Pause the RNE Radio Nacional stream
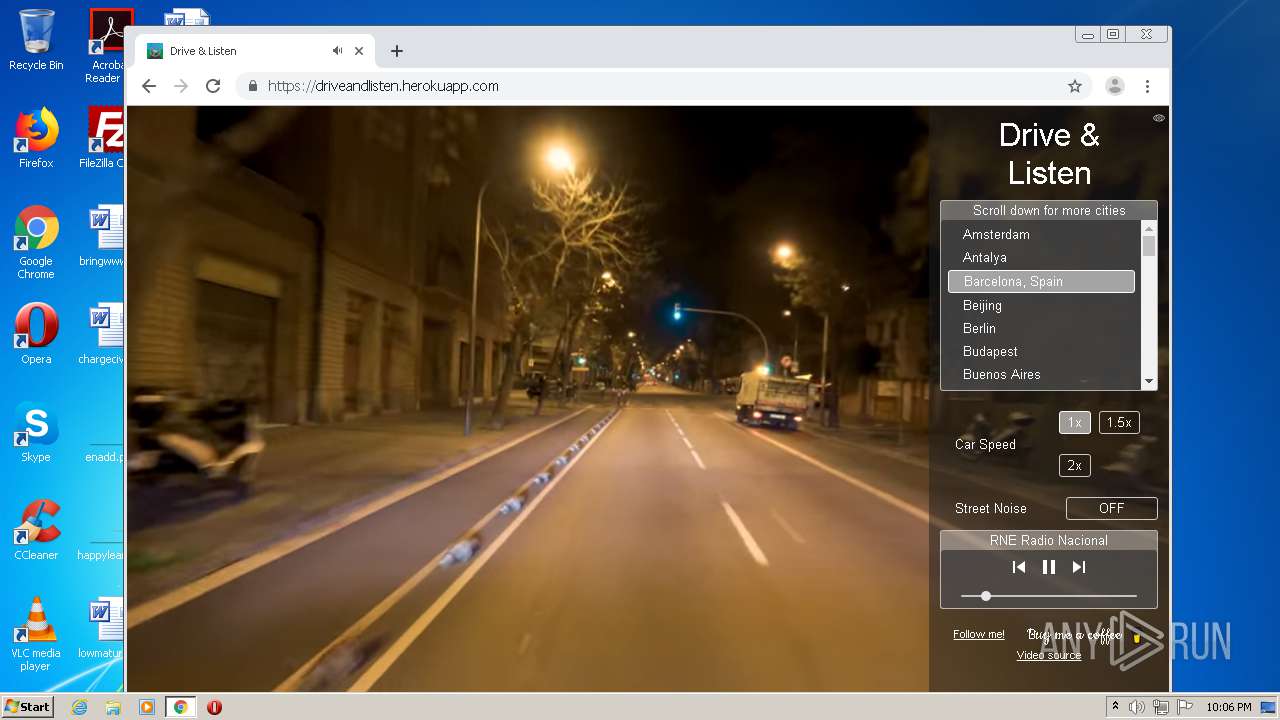 point(1049,567)
